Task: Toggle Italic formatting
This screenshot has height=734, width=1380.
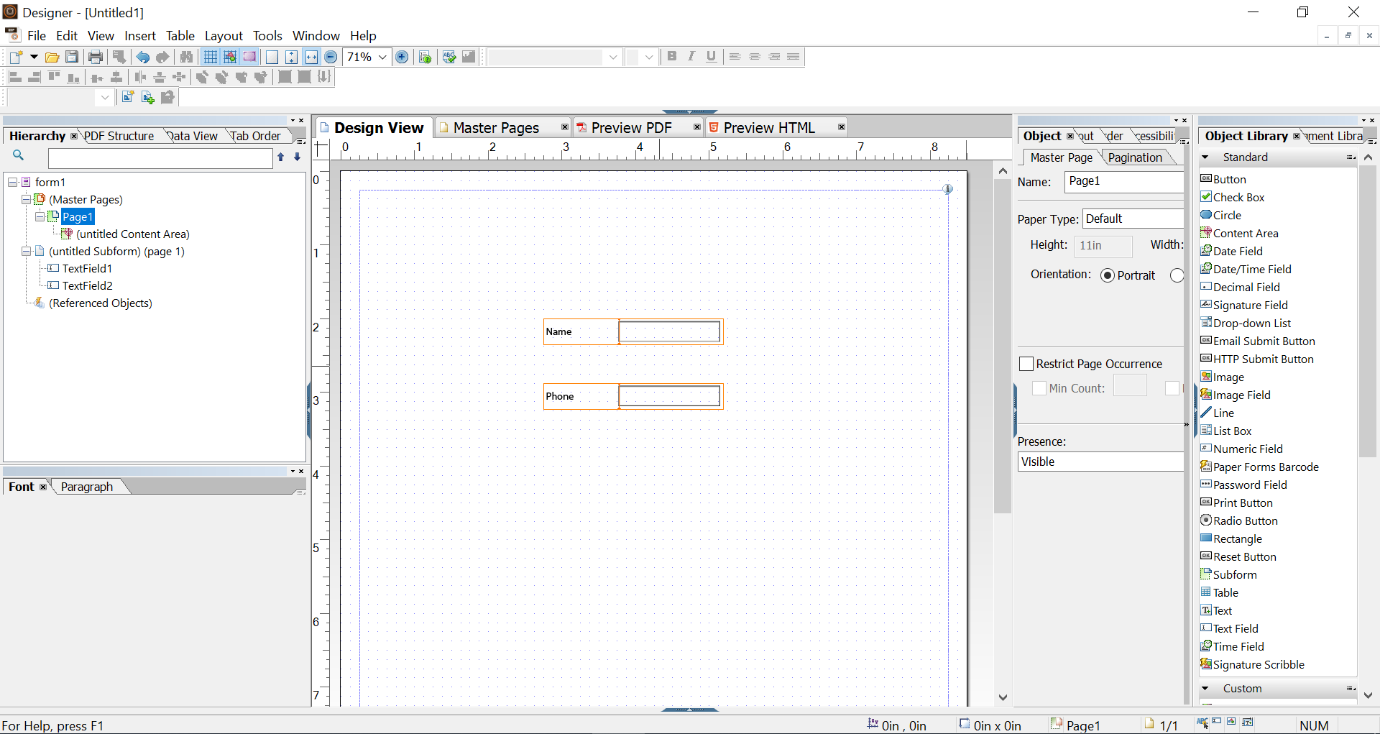Action: pos(691,57)
